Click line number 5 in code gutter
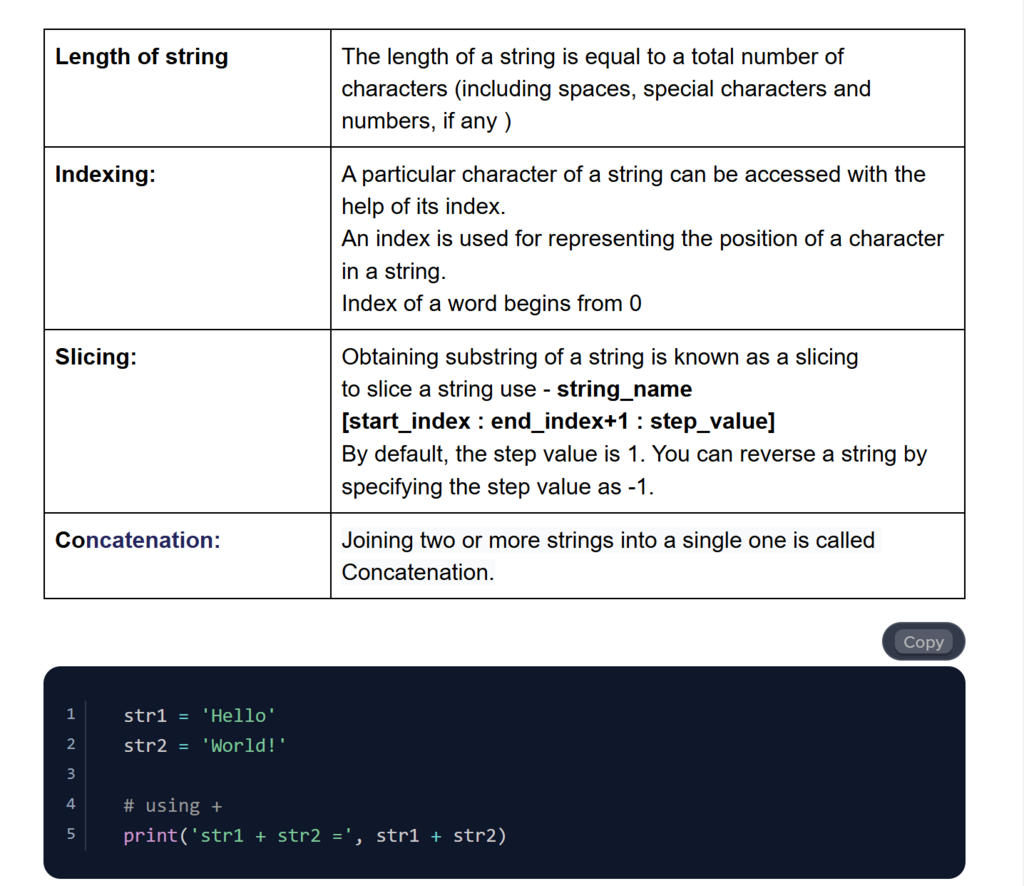Viewport: 1024px width, 886px height. click(71, 834)
